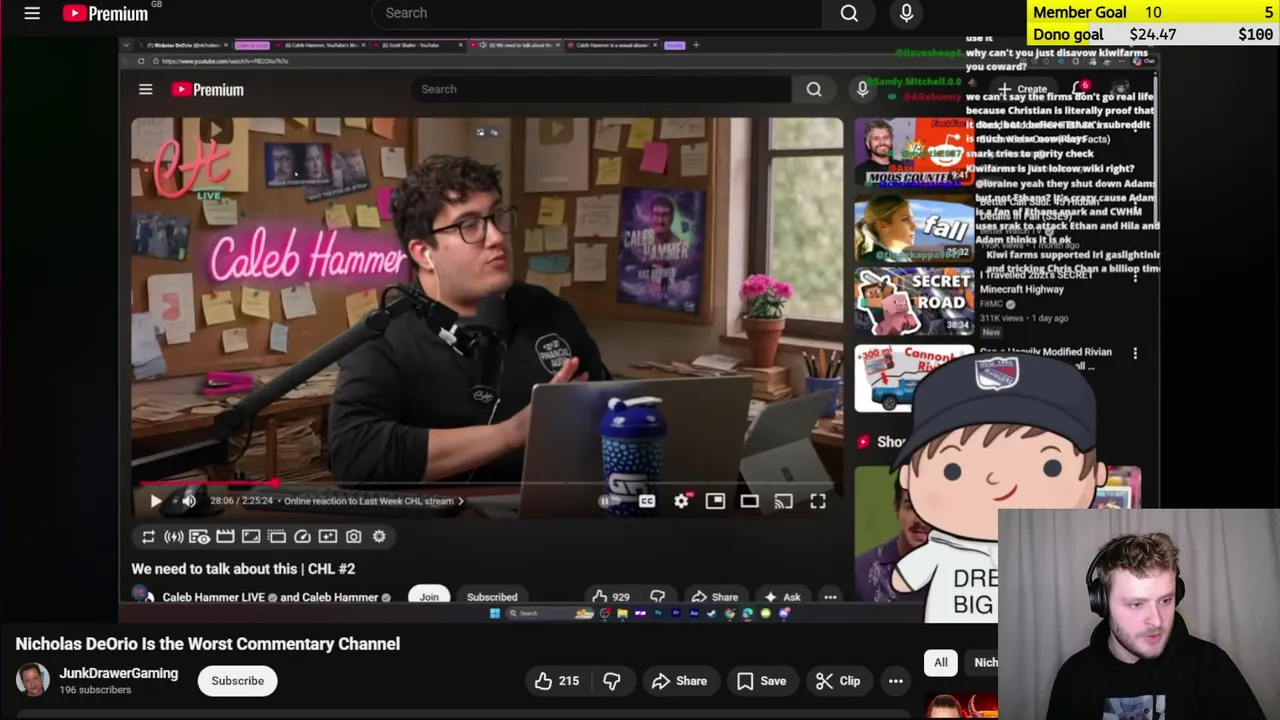This screenshot has height=720, width=1280.
Task: Cast the video to a TV
Action: pyautogui.click(x=783, y=501)
